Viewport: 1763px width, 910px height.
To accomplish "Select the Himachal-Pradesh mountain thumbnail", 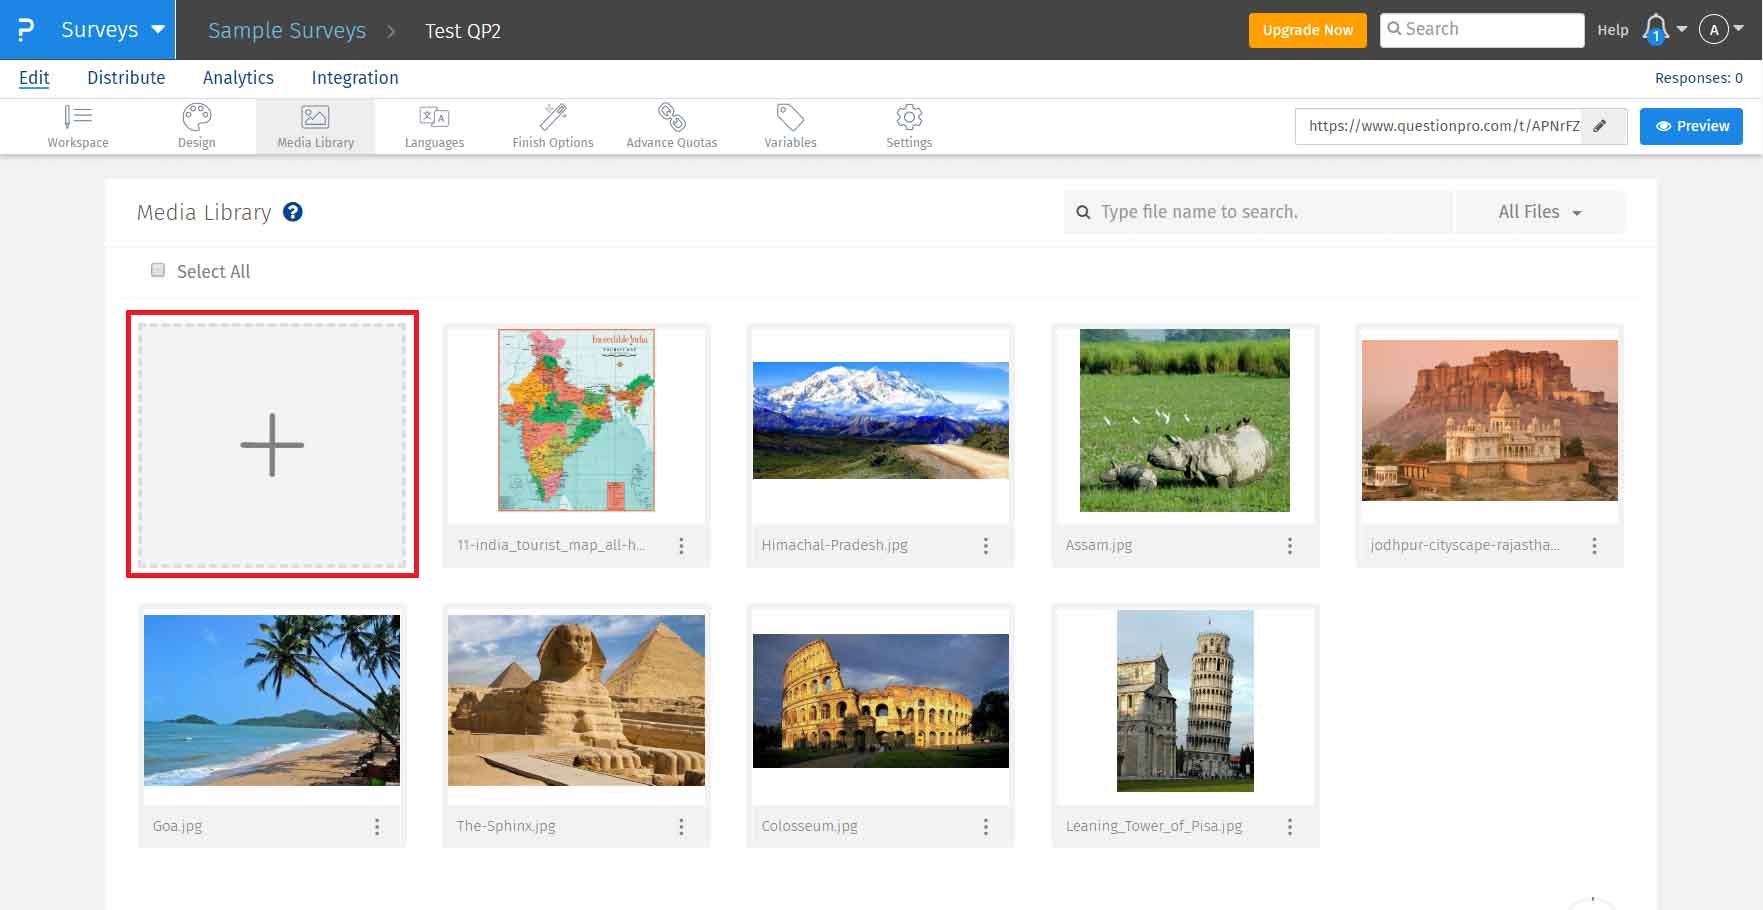I will 880,420.
